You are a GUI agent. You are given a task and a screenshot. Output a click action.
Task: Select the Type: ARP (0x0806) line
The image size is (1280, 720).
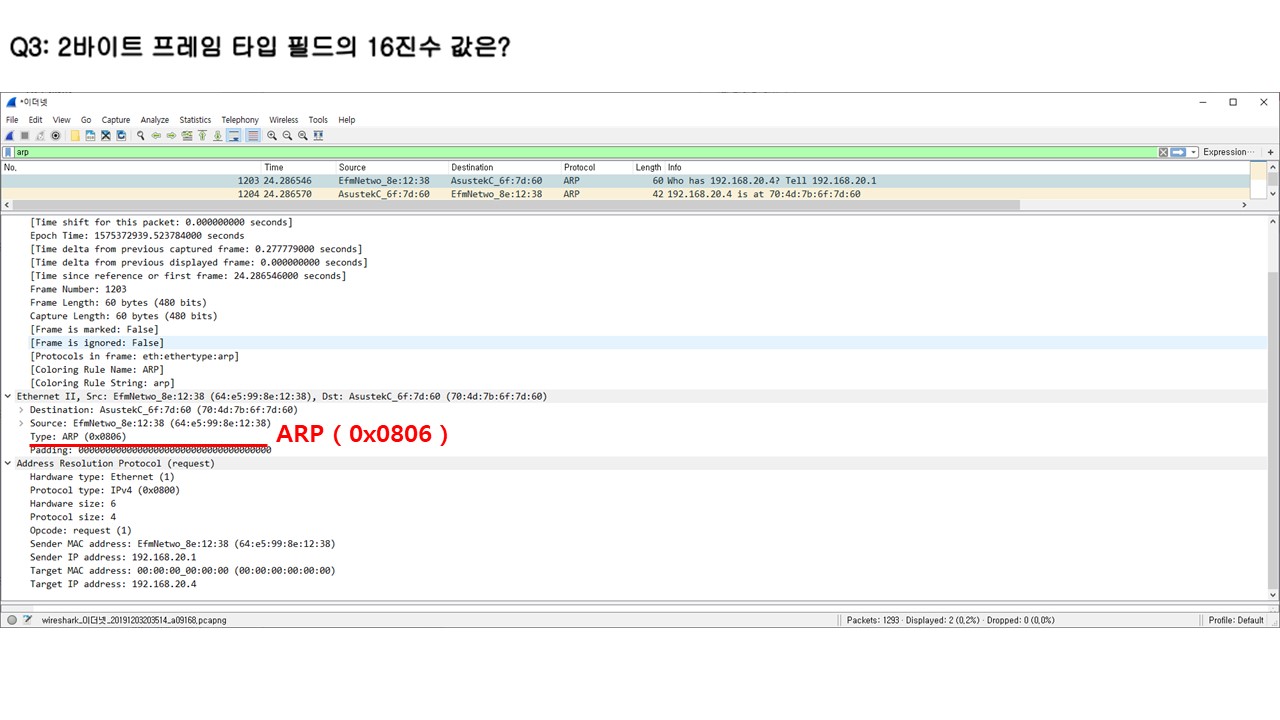78,437
